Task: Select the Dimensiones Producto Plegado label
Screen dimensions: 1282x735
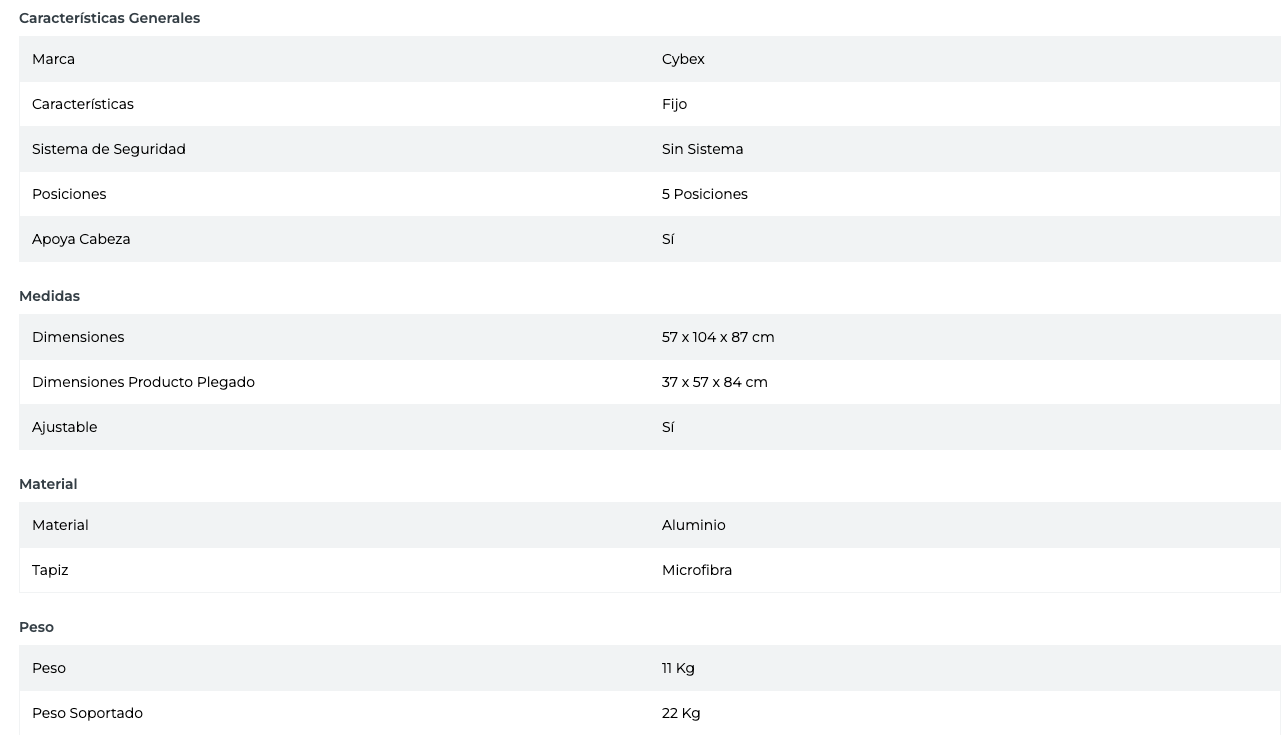Action: [x=143, y=382]
